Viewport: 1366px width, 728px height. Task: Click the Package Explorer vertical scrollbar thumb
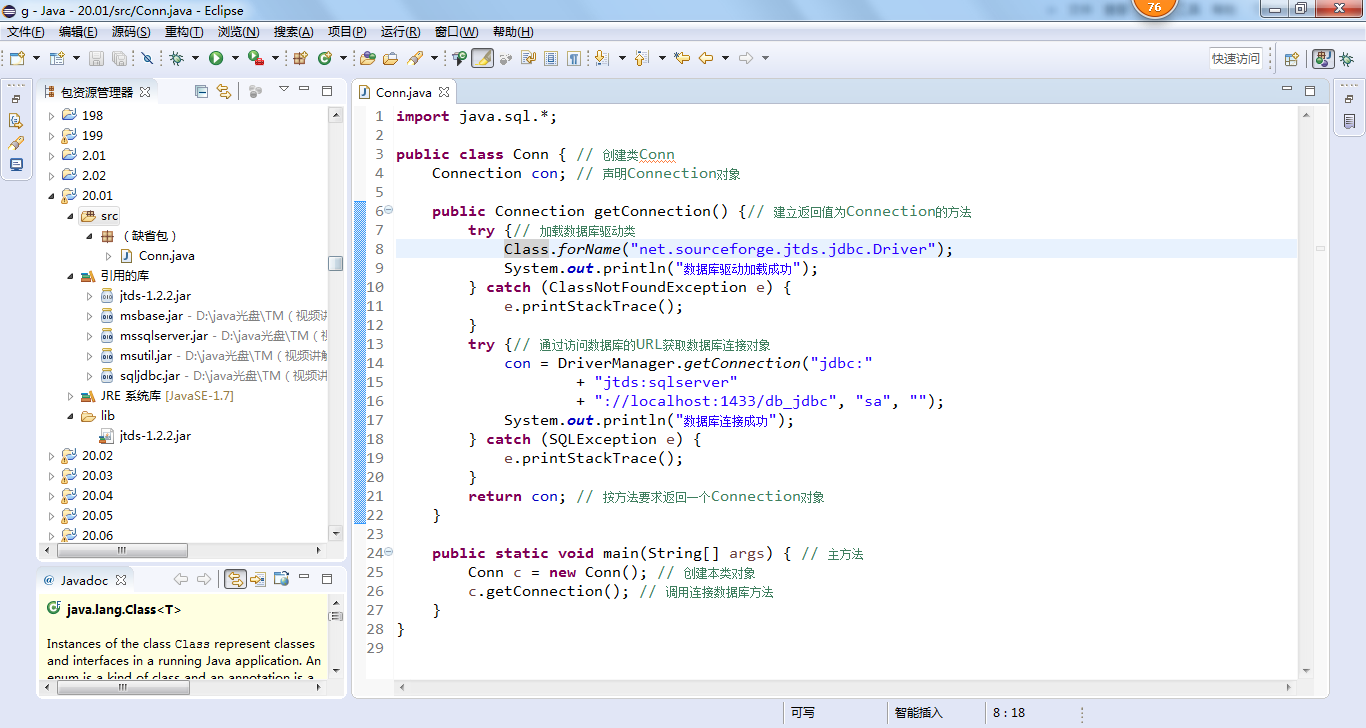coord(336,263)
